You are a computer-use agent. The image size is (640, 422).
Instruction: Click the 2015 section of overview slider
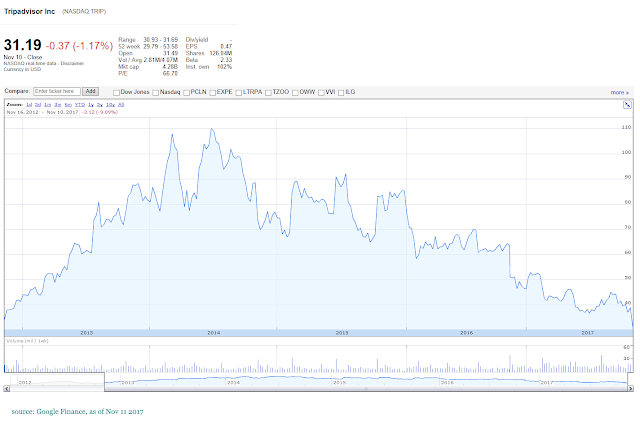click(x=339, y=382)
